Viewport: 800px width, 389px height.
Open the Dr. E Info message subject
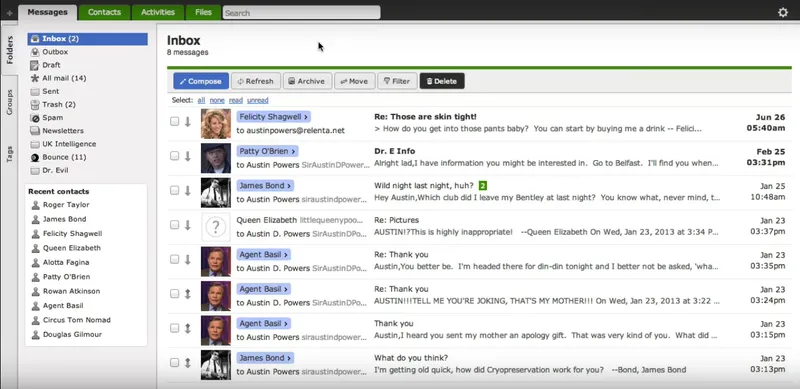pos(394,151)
